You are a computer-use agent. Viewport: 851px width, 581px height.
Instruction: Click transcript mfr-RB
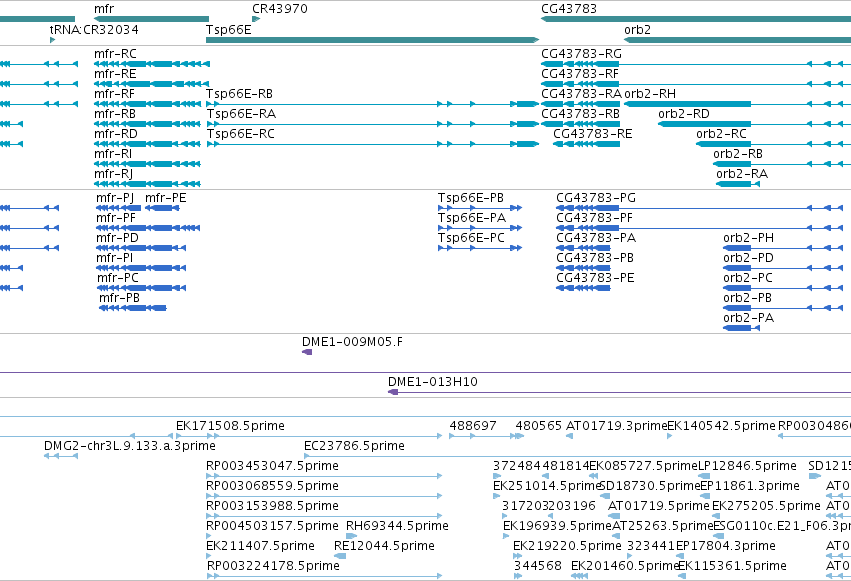click(148, 124)
